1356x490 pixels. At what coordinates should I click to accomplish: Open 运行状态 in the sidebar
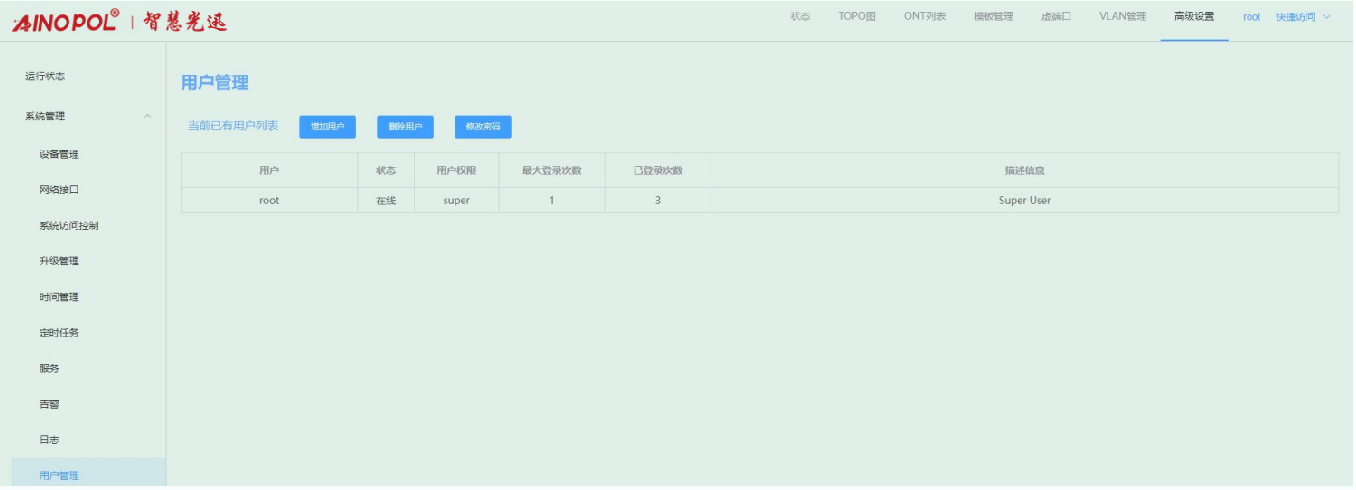[x=45, y=77]
